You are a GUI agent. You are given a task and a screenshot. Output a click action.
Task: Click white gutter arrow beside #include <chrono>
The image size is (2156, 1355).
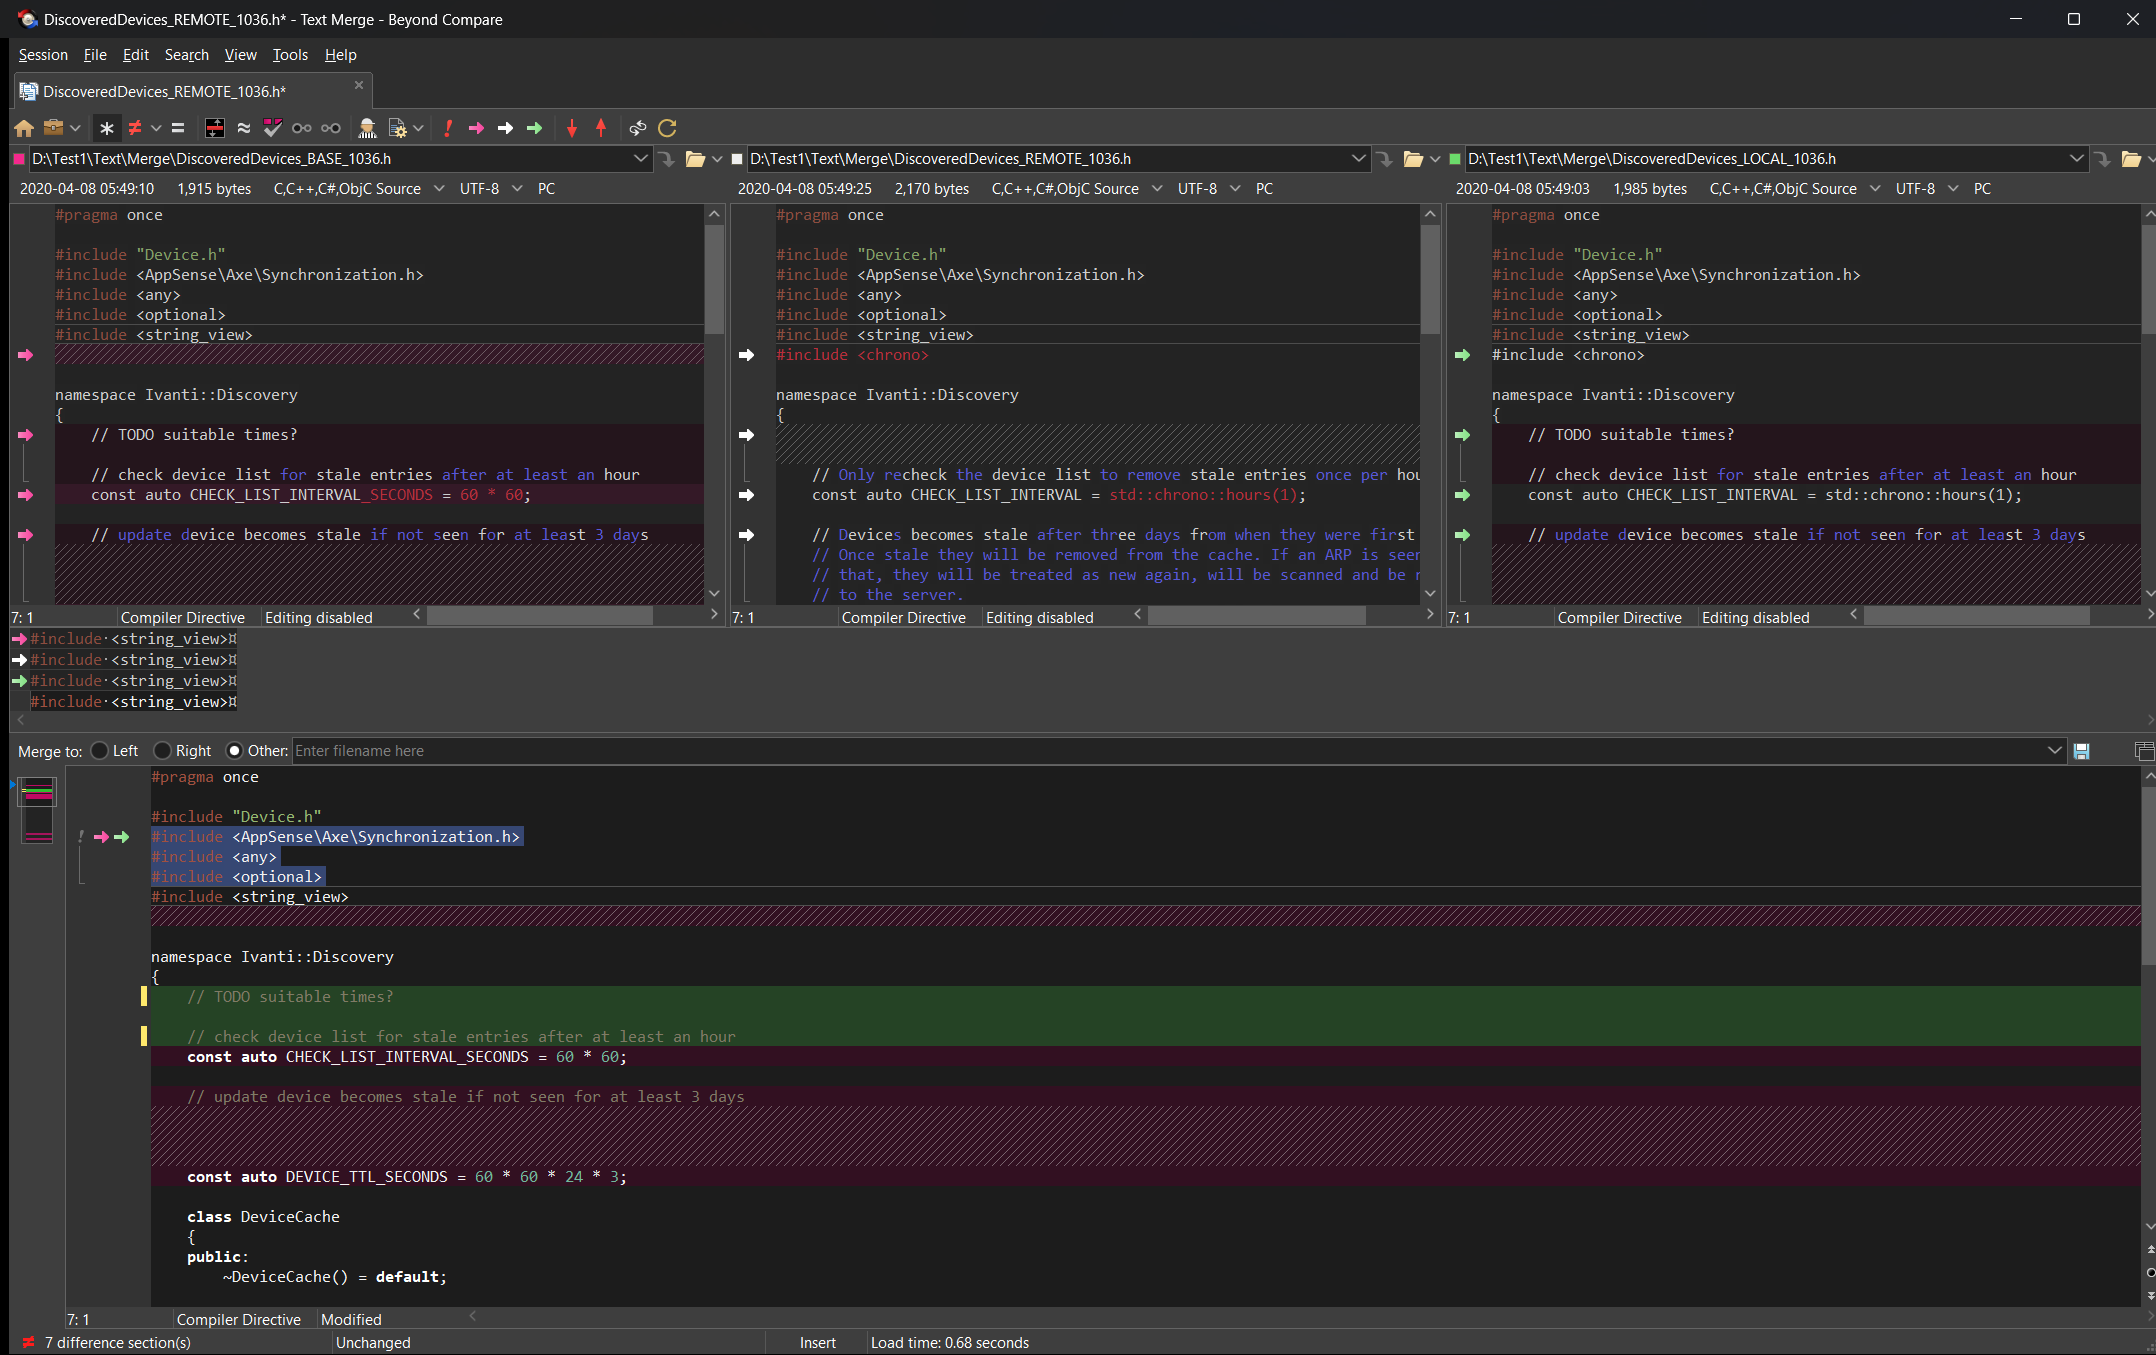pos(746,355)
